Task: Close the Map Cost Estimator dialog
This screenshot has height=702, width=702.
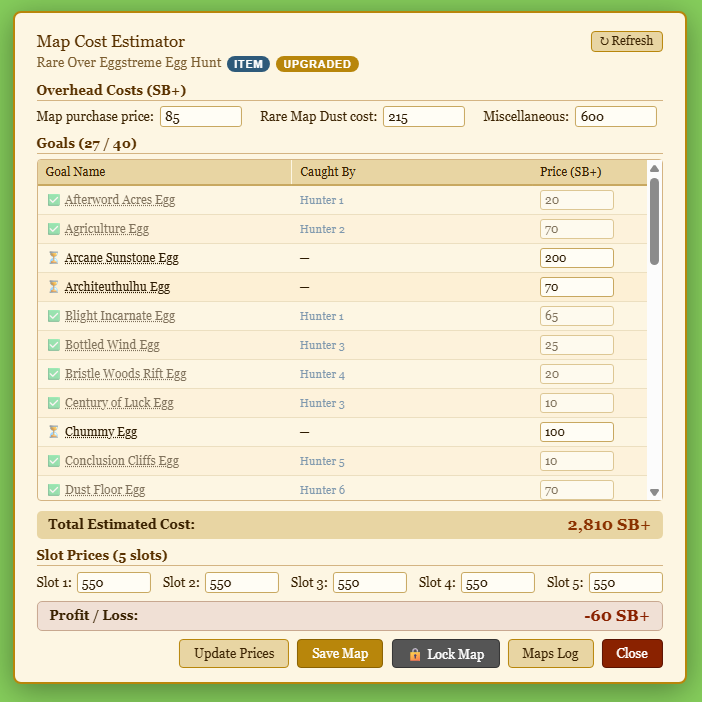Action: 632,654
